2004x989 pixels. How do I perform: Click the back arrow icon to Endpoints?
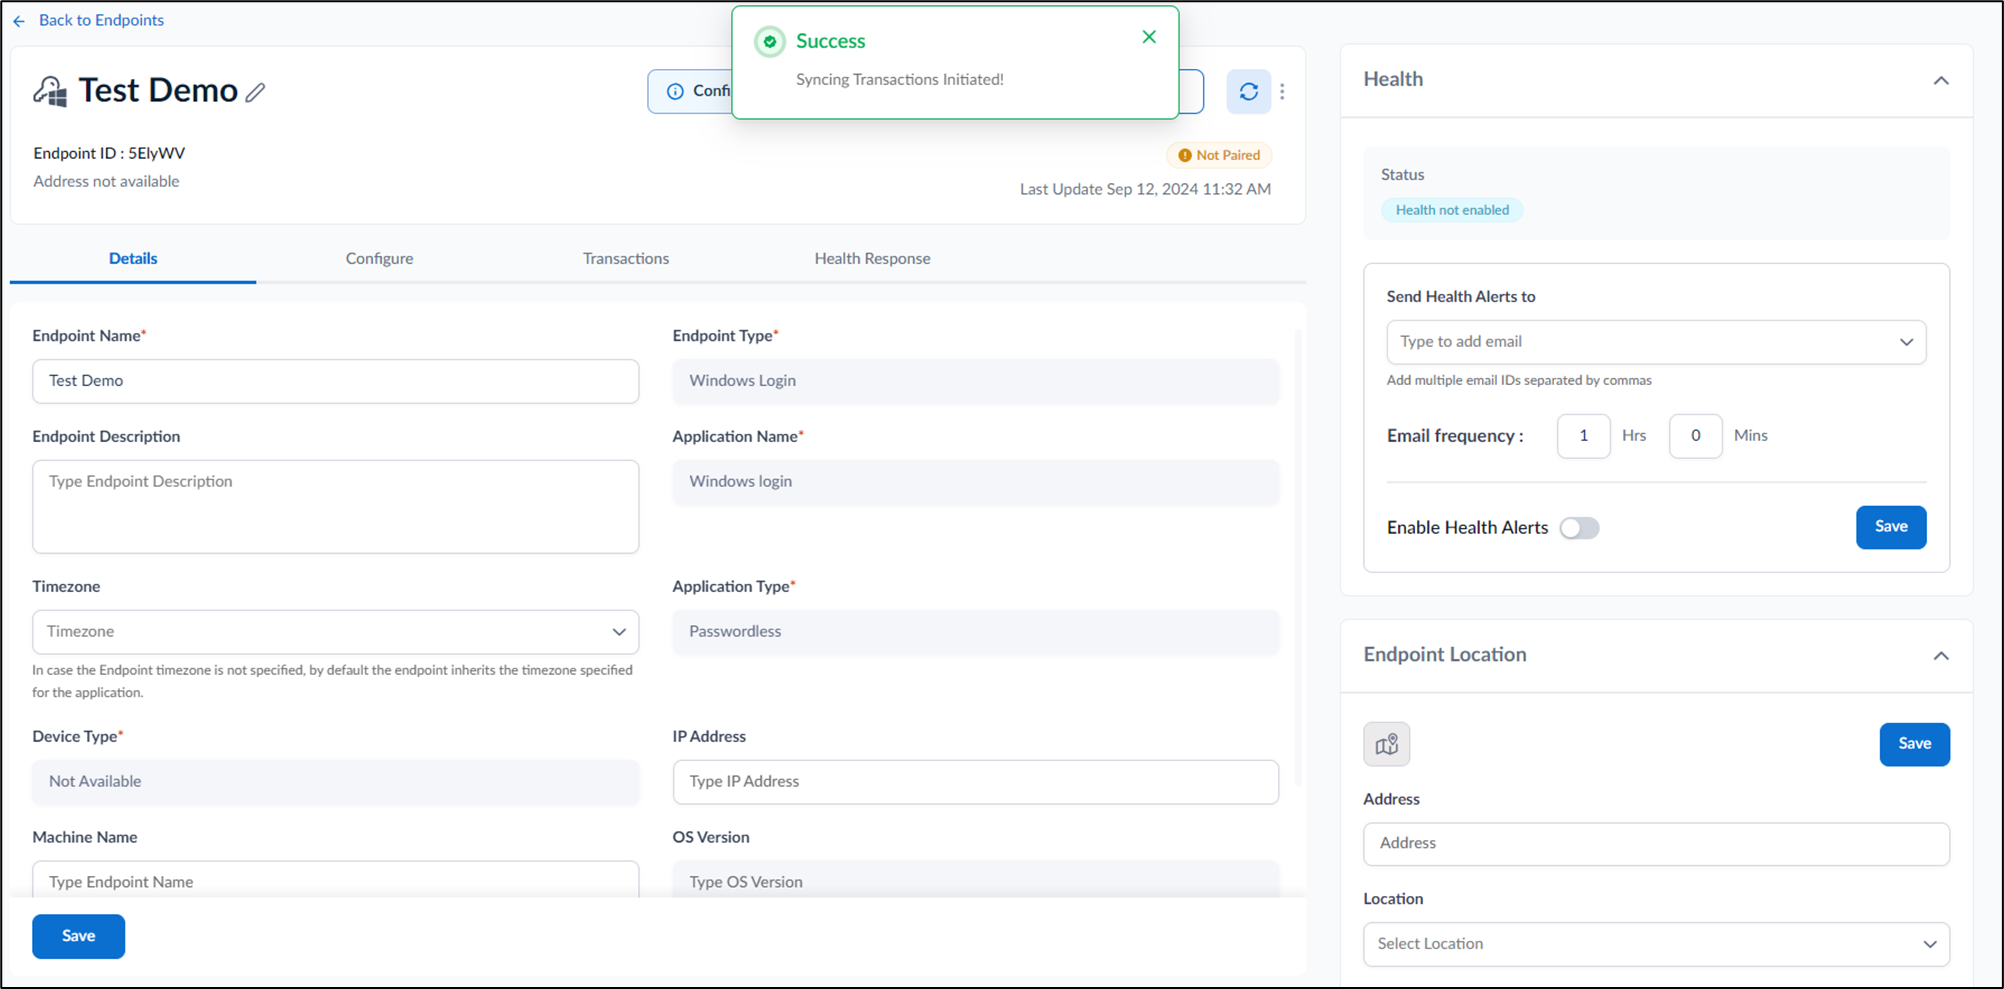point(19,21)
